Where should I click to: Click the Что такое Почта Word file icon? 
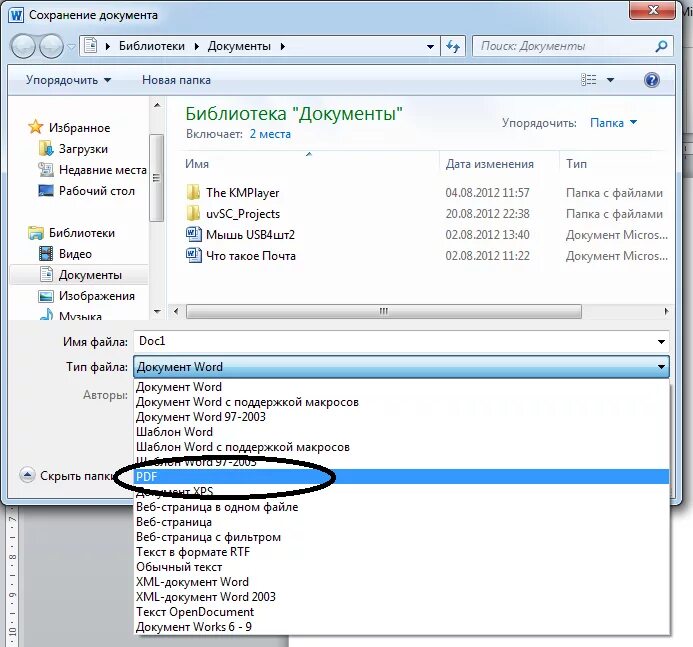pyautogui.click(x=194, y=255)
